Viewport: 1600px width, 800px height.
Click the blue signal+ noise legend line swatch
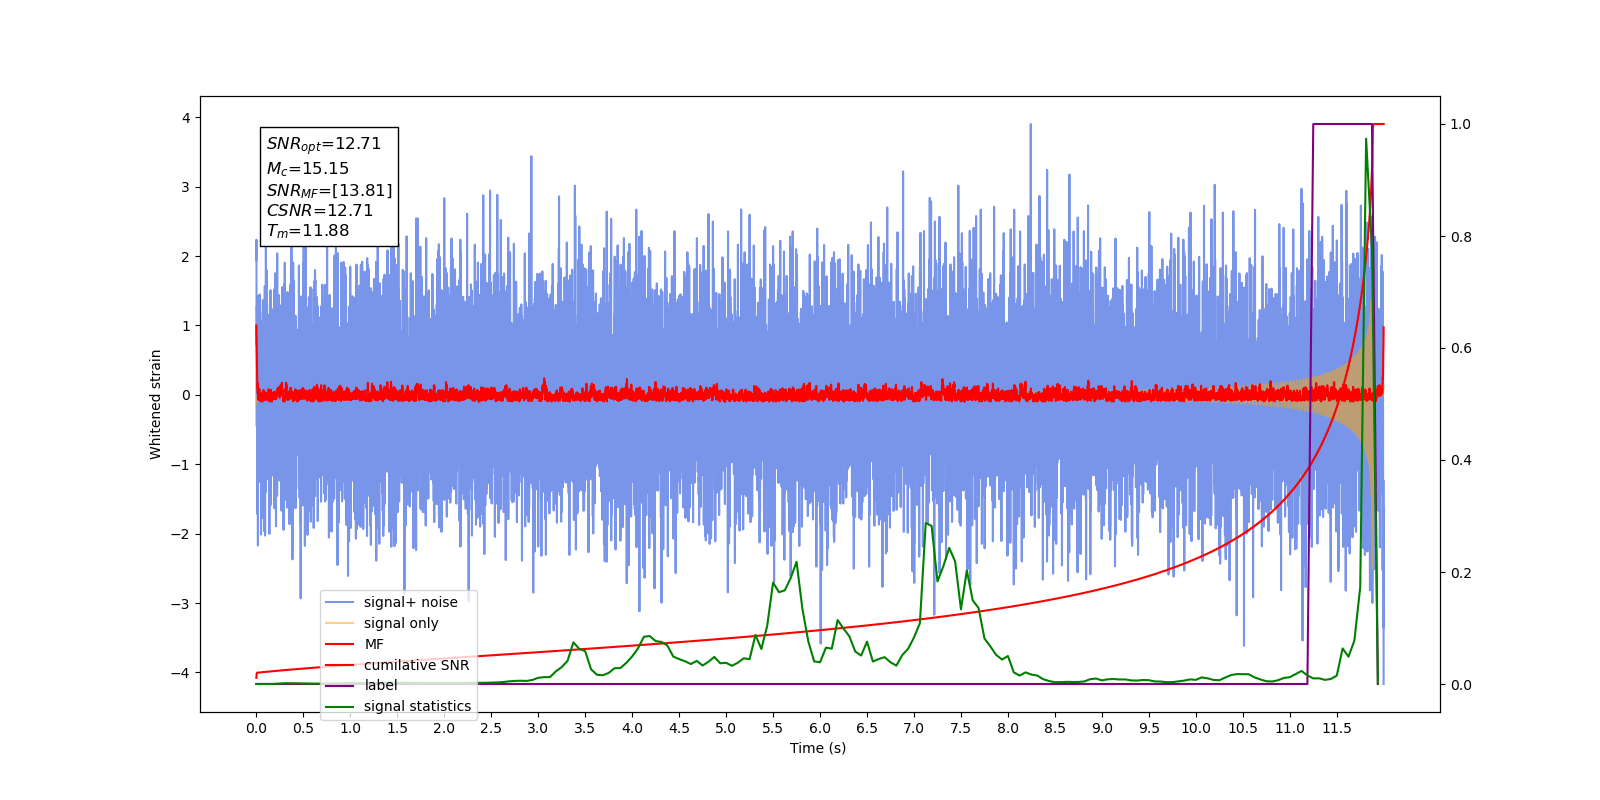pos(340,602)
